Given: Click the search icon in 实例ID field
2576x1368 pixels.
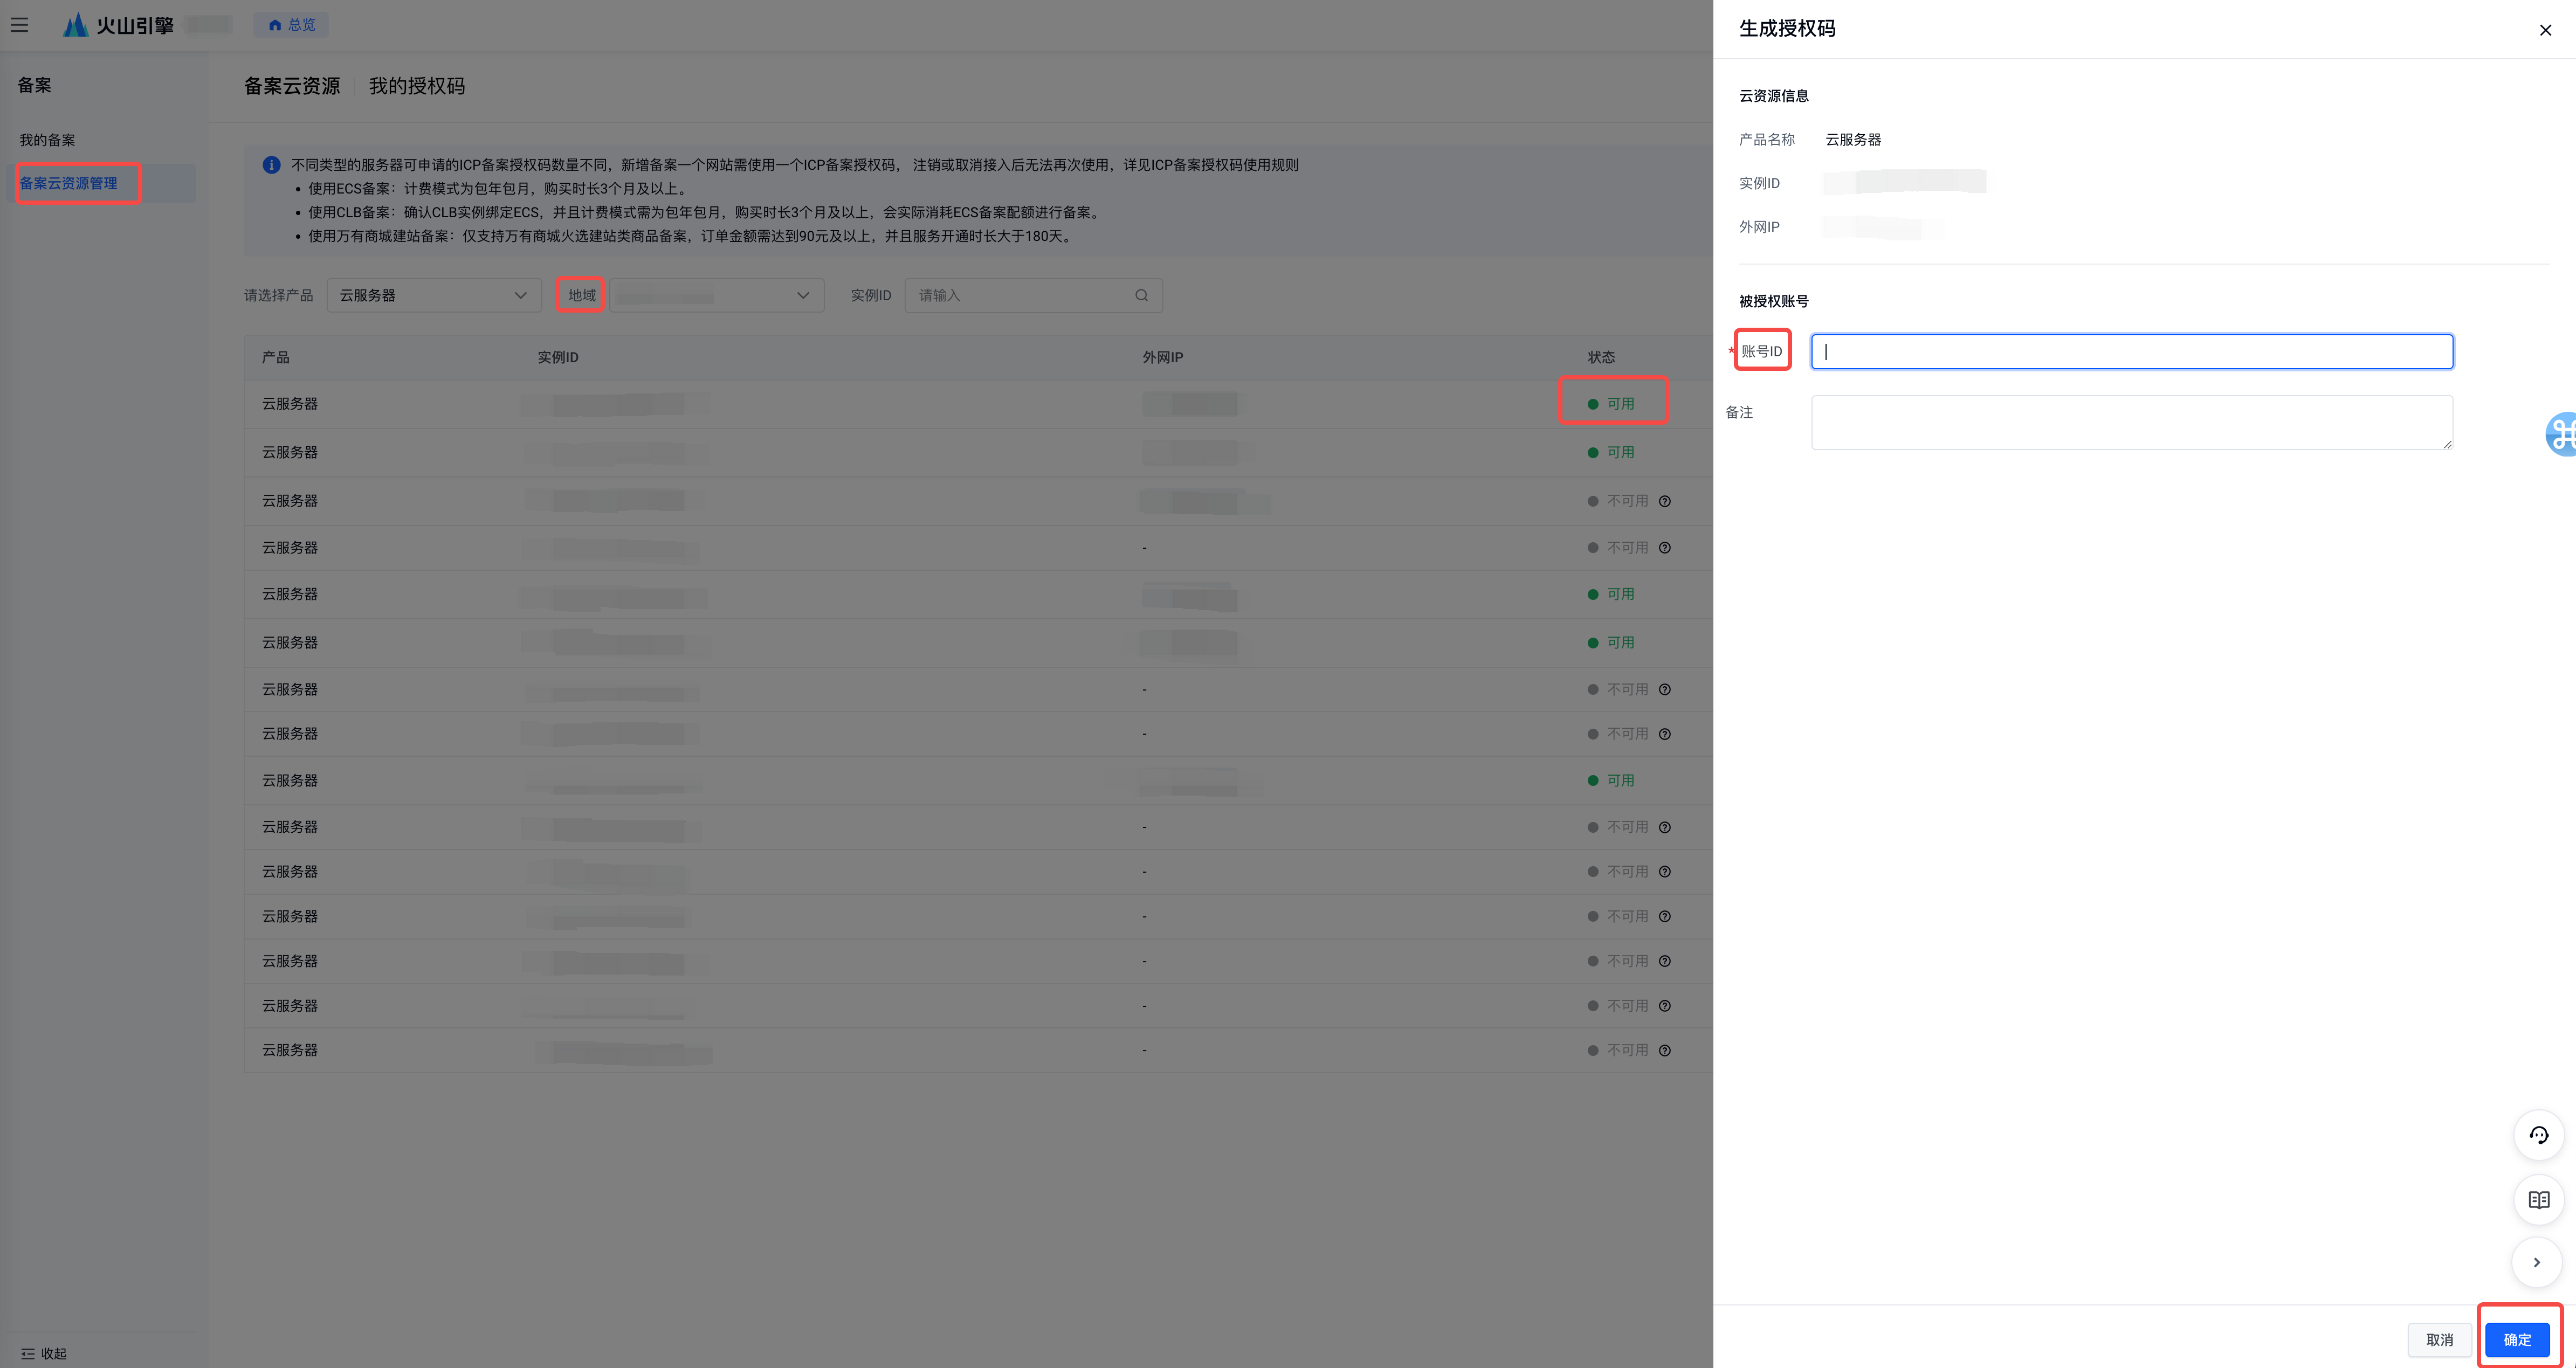Looking at the screenshot, I should 1141,295.
